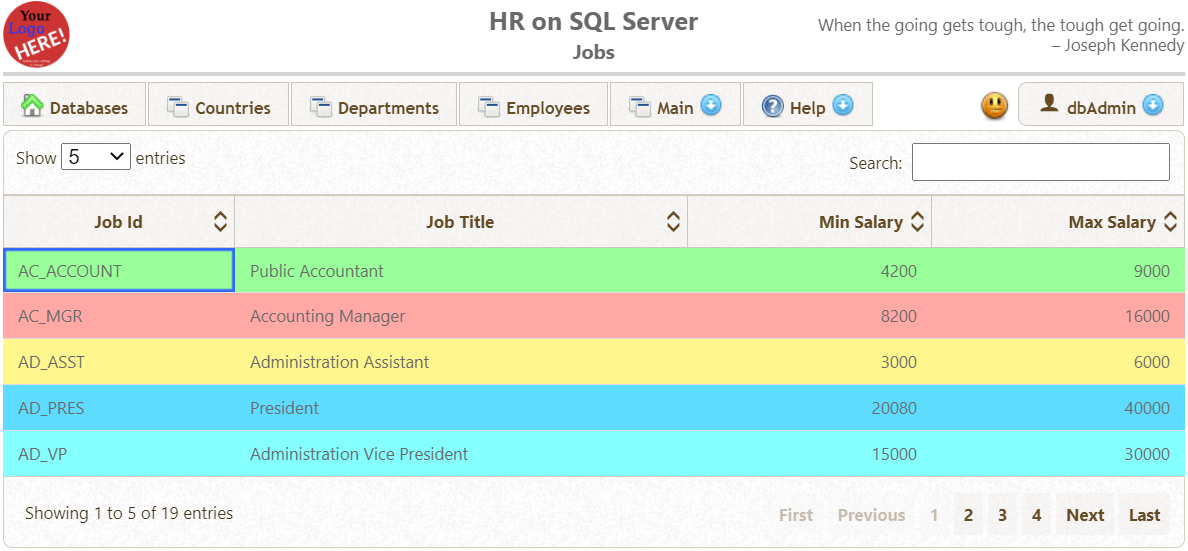This screenshot has width=1188, height=551.
Task: Open the Employees menu item
Action: pos(533,105)
